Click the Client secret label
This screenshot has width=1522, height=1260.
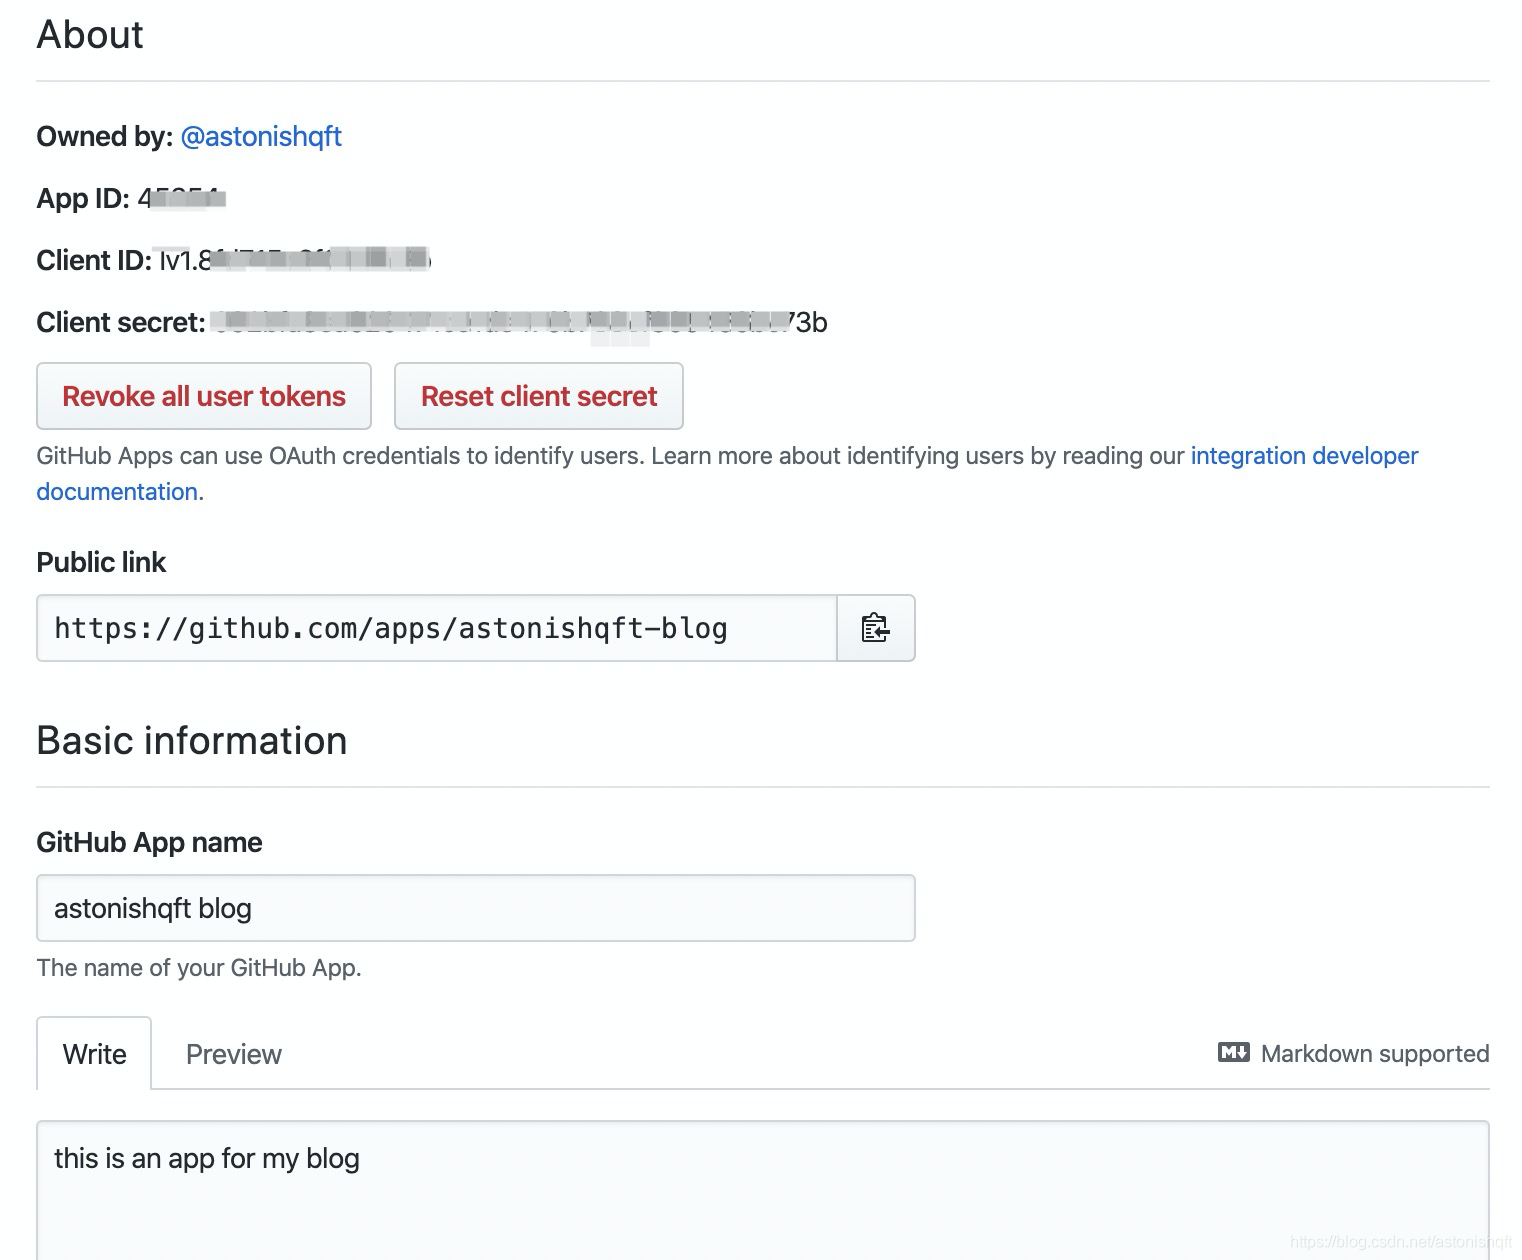[121, 322]
